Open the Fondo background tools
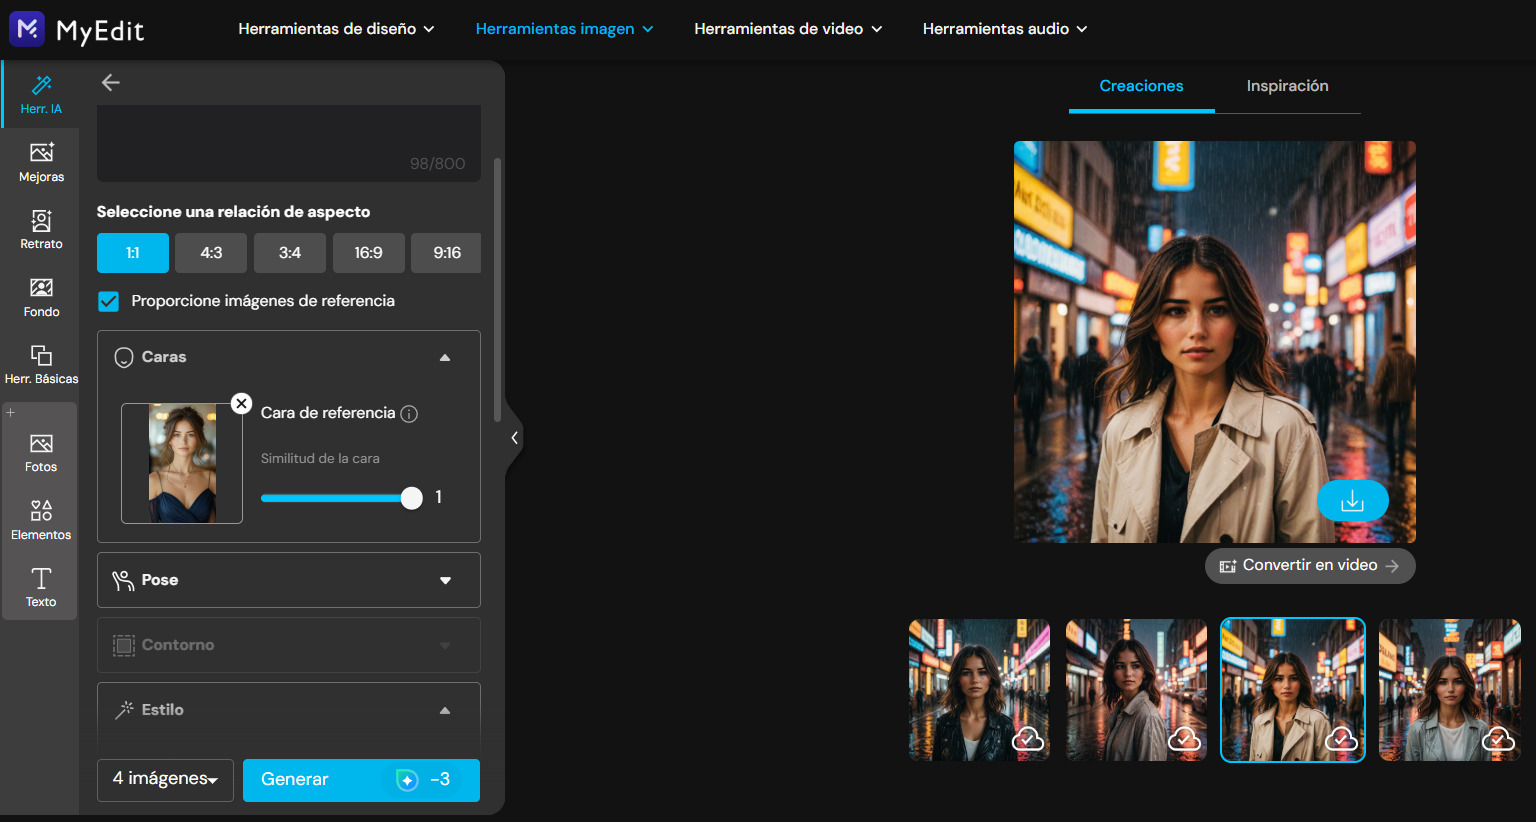The image size is (1536, 822). click(41, 297)
